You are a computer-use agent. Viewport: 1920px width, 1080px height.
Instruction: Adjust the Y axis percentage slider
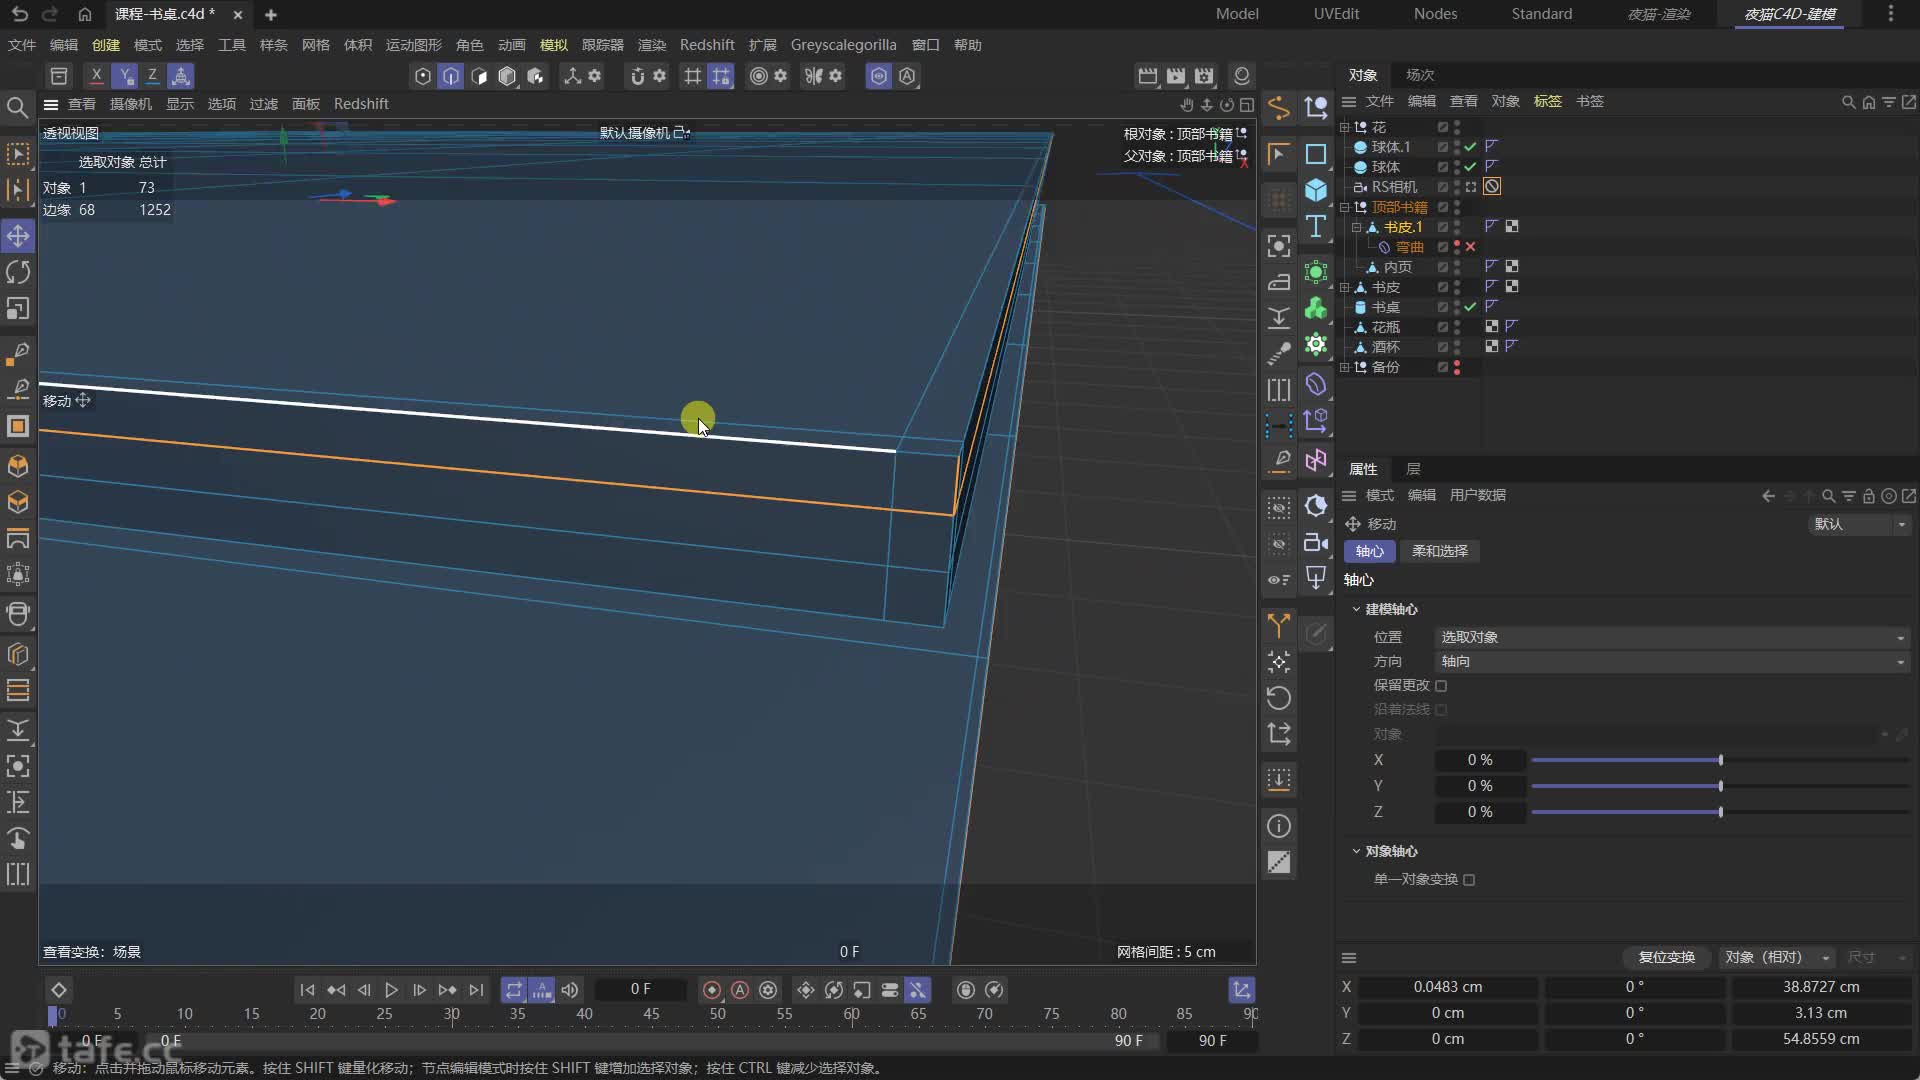pyautogui.click(x=1720, y=787)
